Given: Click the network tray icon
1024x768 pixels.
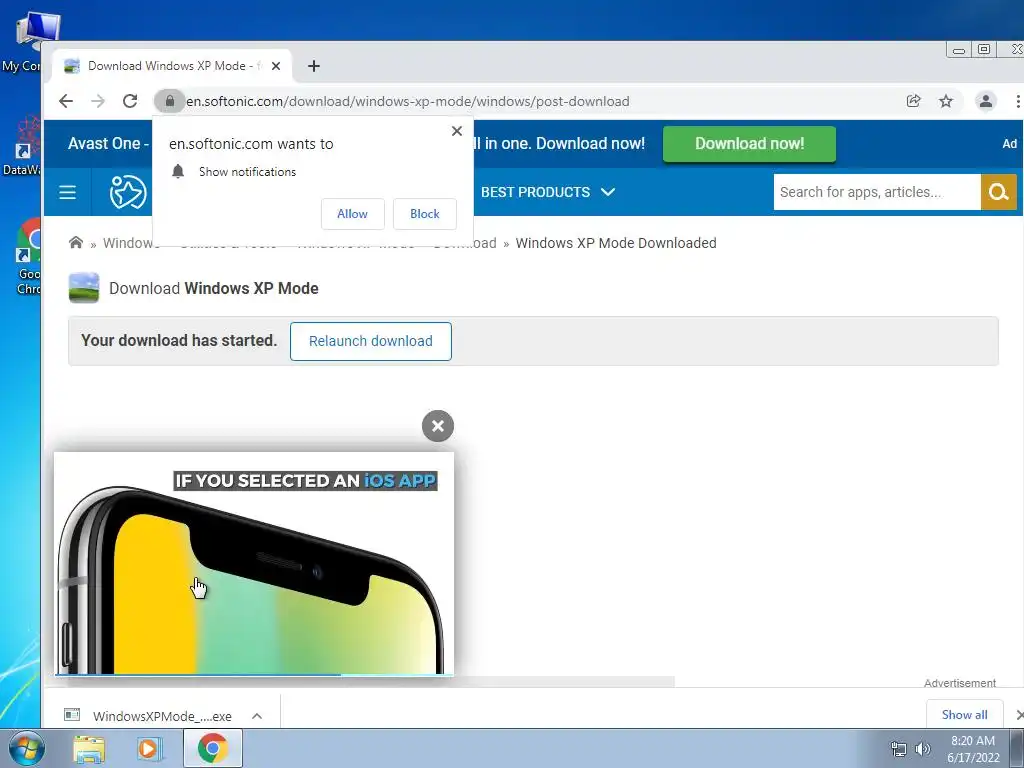Looking at the screenshot, I should click(899, 748).
